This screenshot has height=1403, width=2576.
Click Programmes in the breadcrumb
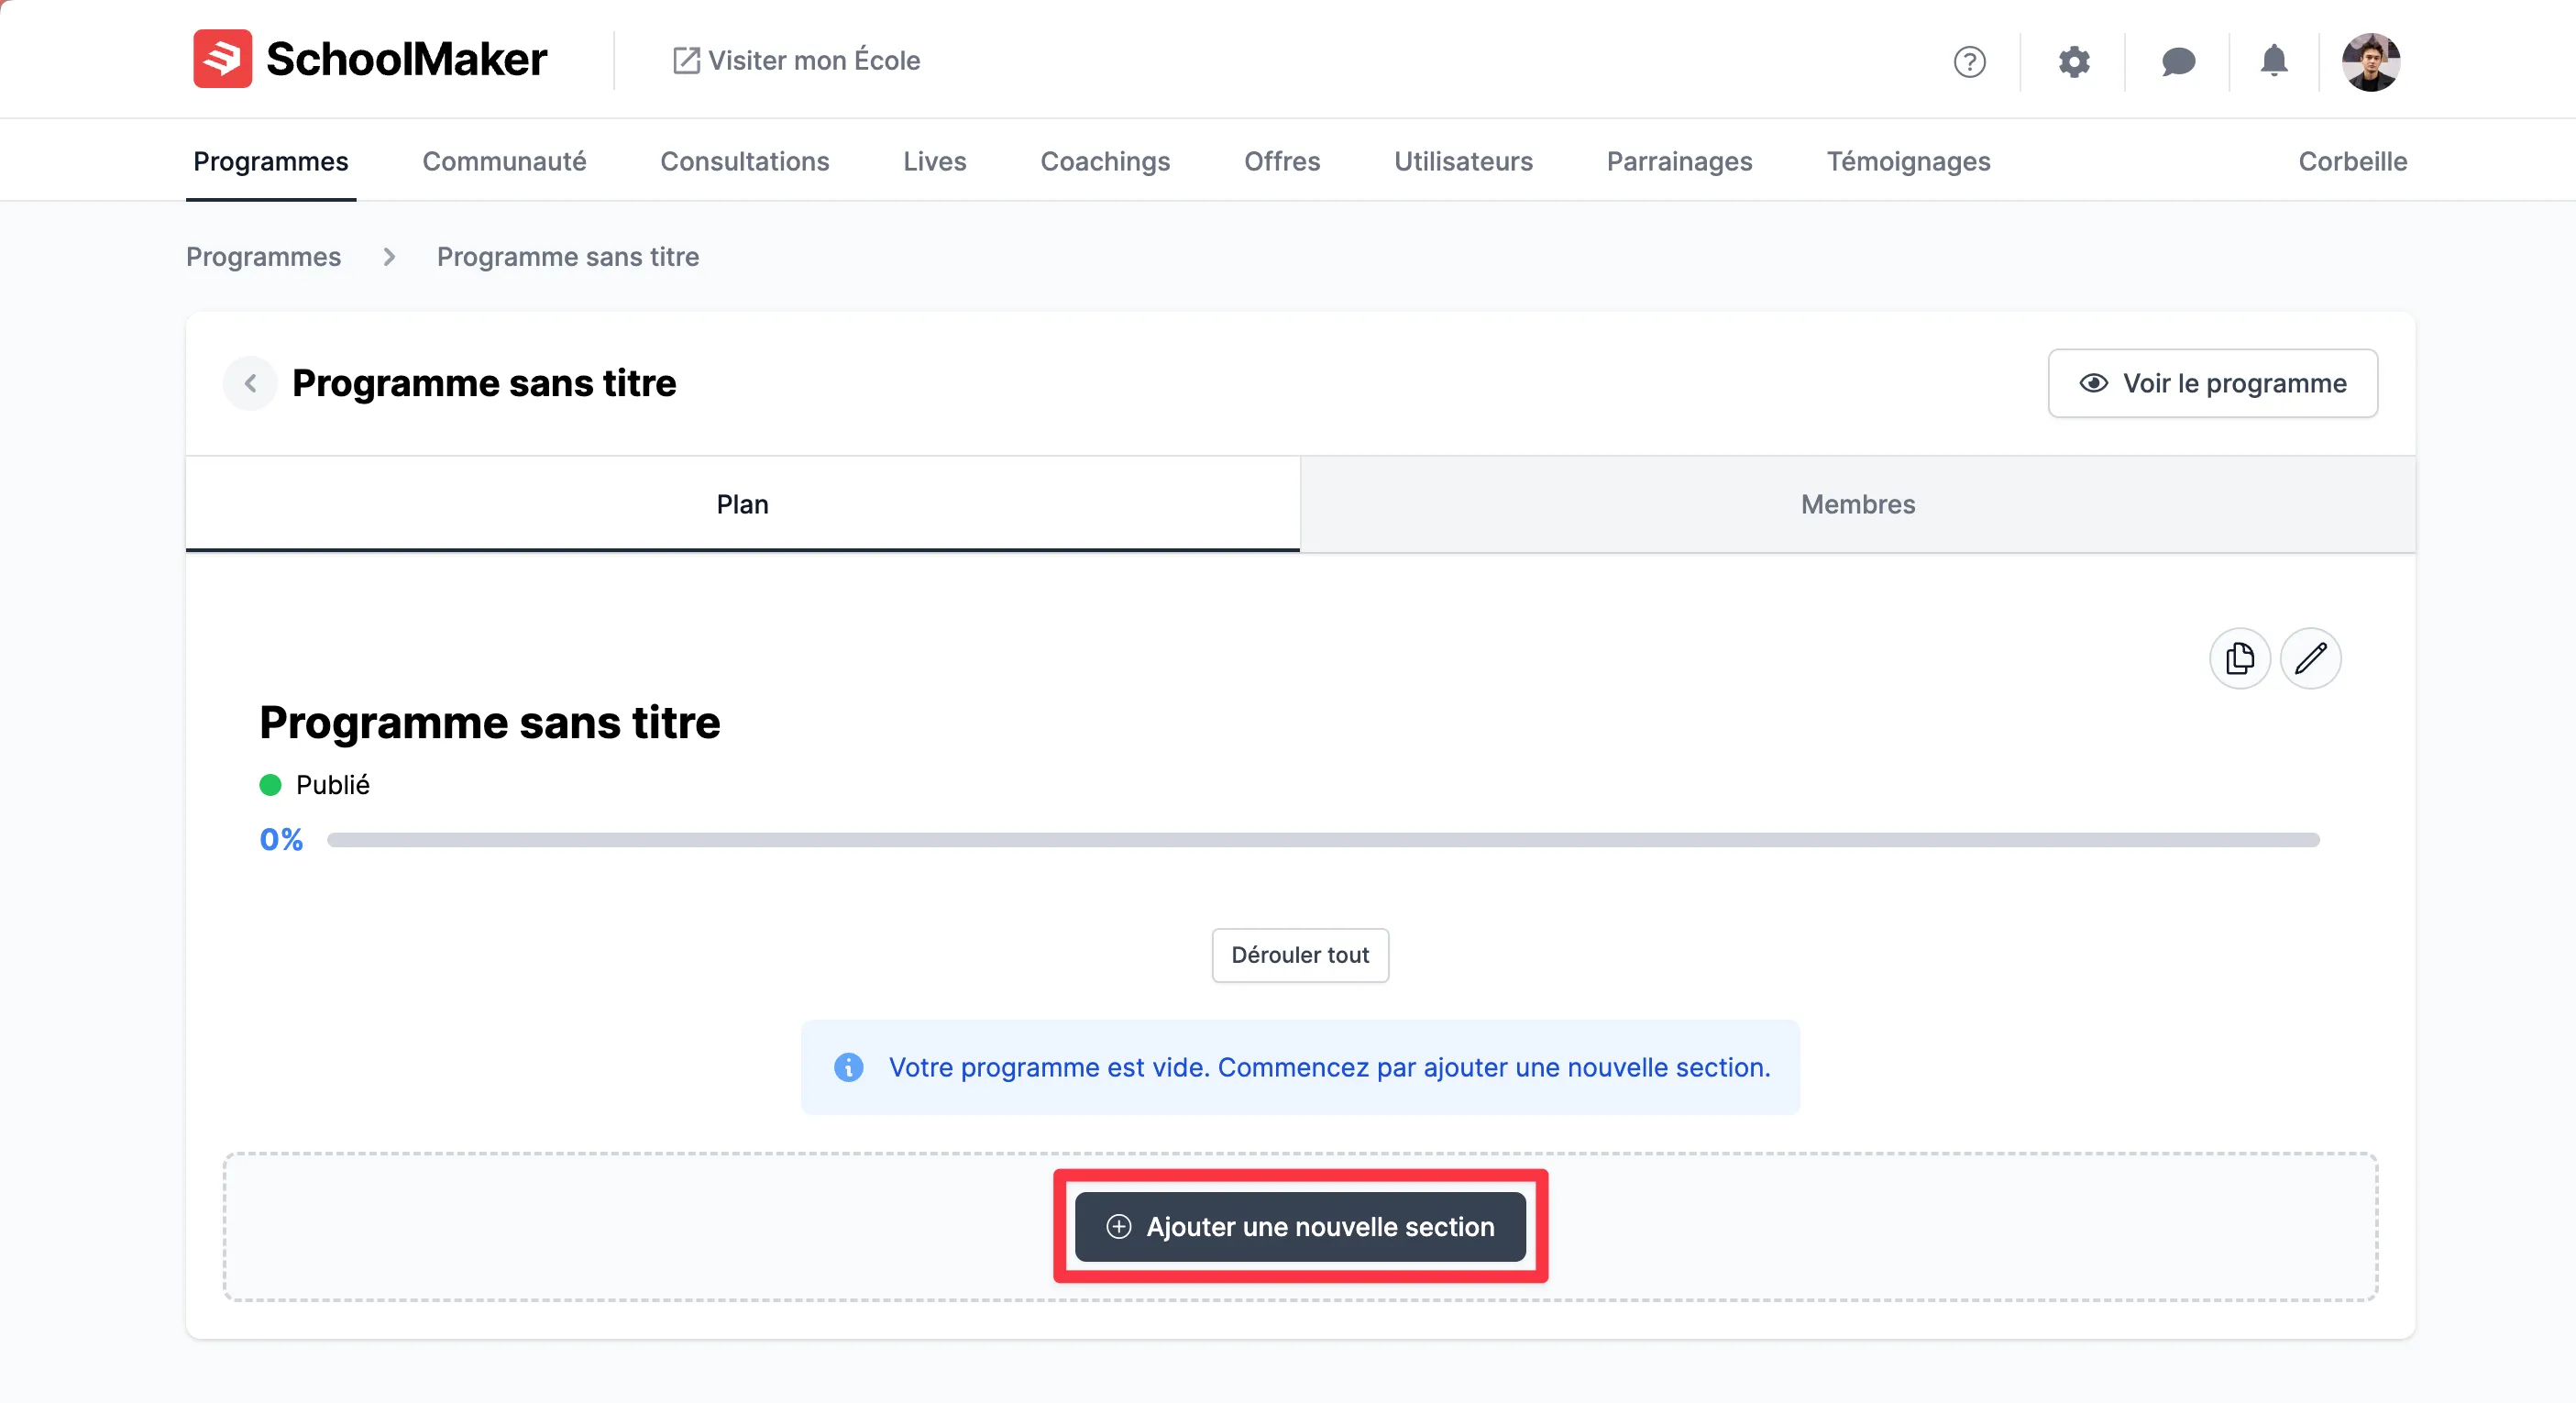click(263, 257)
